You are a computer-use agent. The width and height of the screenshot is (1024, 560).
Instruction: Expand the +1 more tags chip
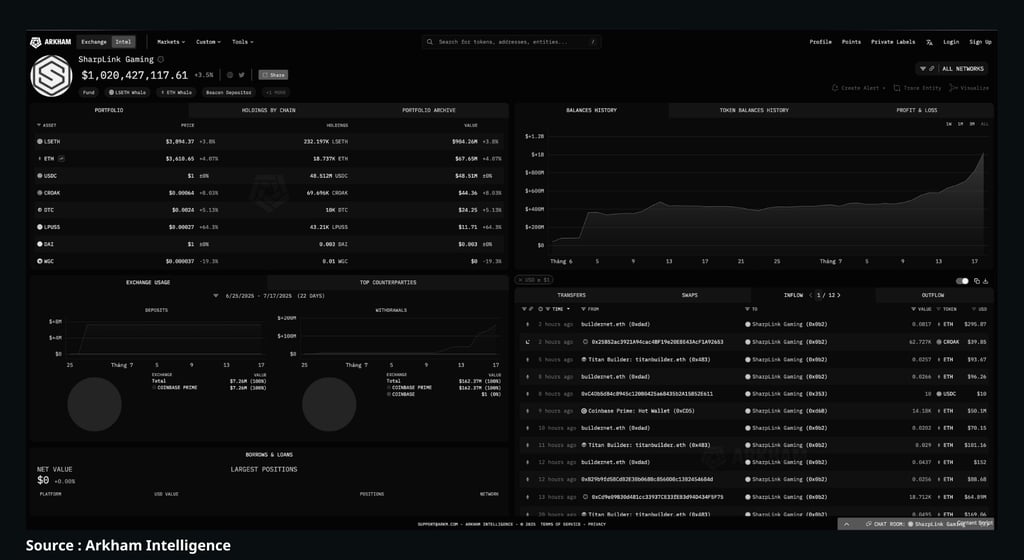[x=276, y=93]
